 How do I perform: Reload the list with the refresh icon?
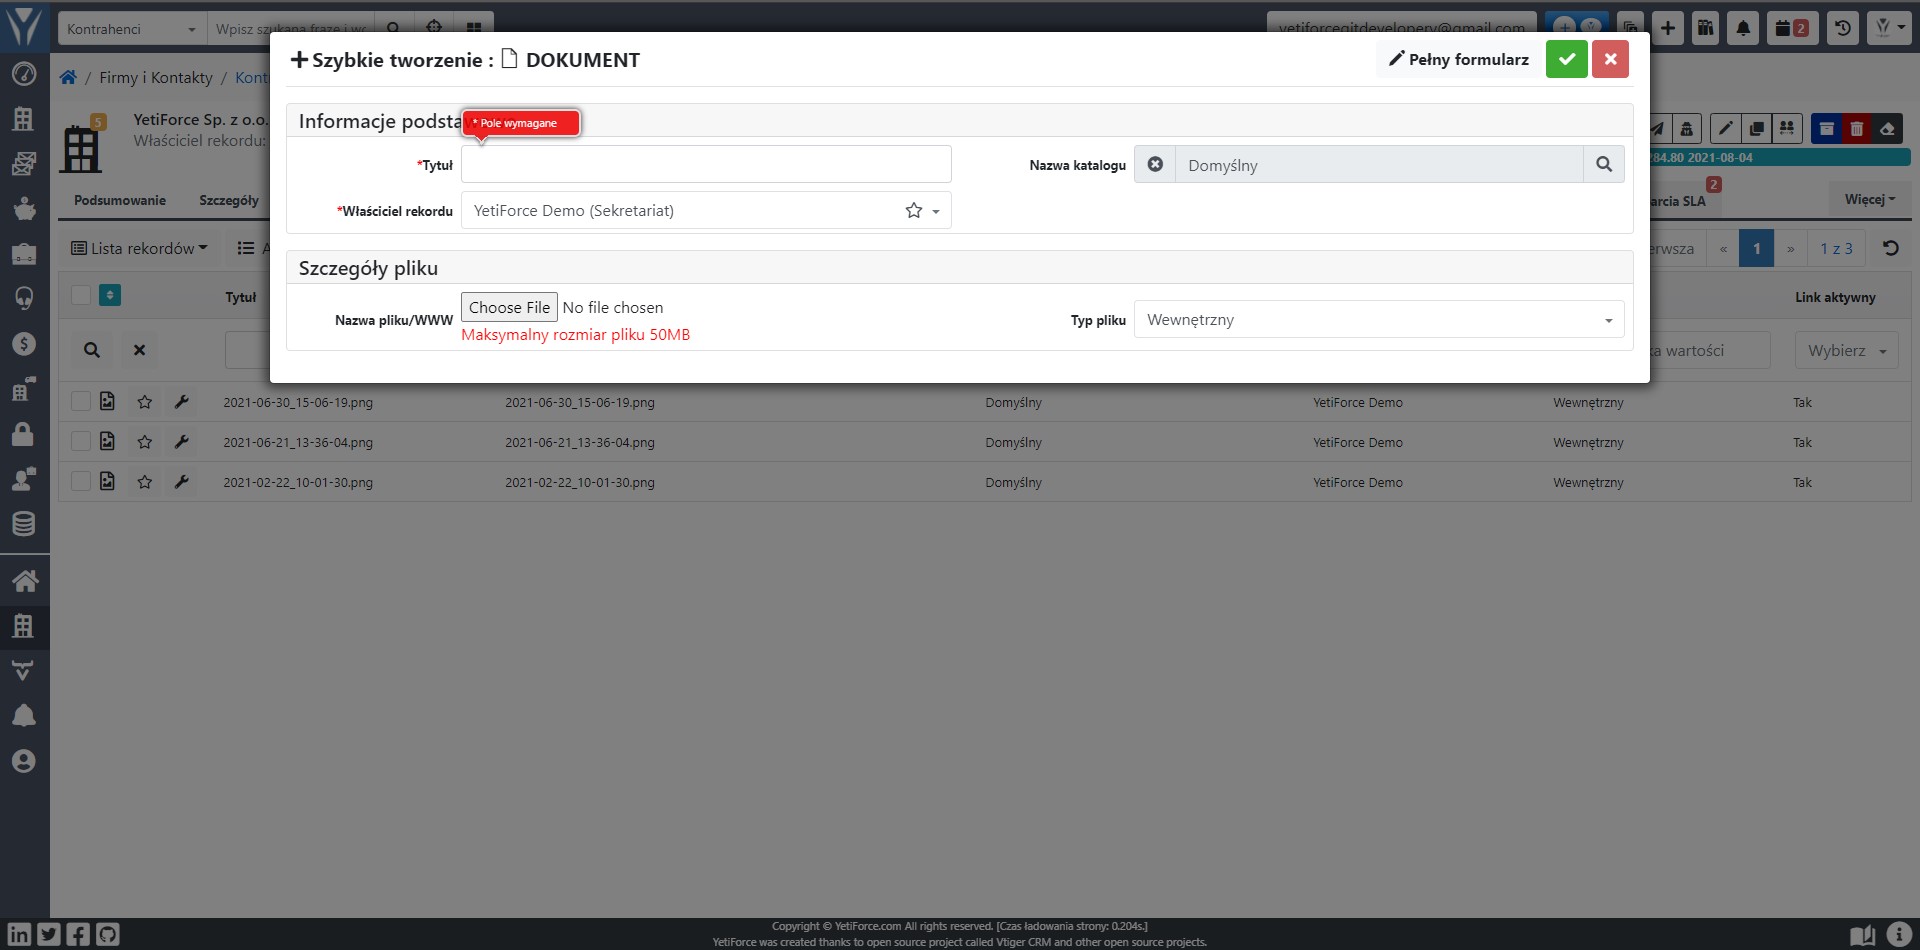(x=1890, y=248)
